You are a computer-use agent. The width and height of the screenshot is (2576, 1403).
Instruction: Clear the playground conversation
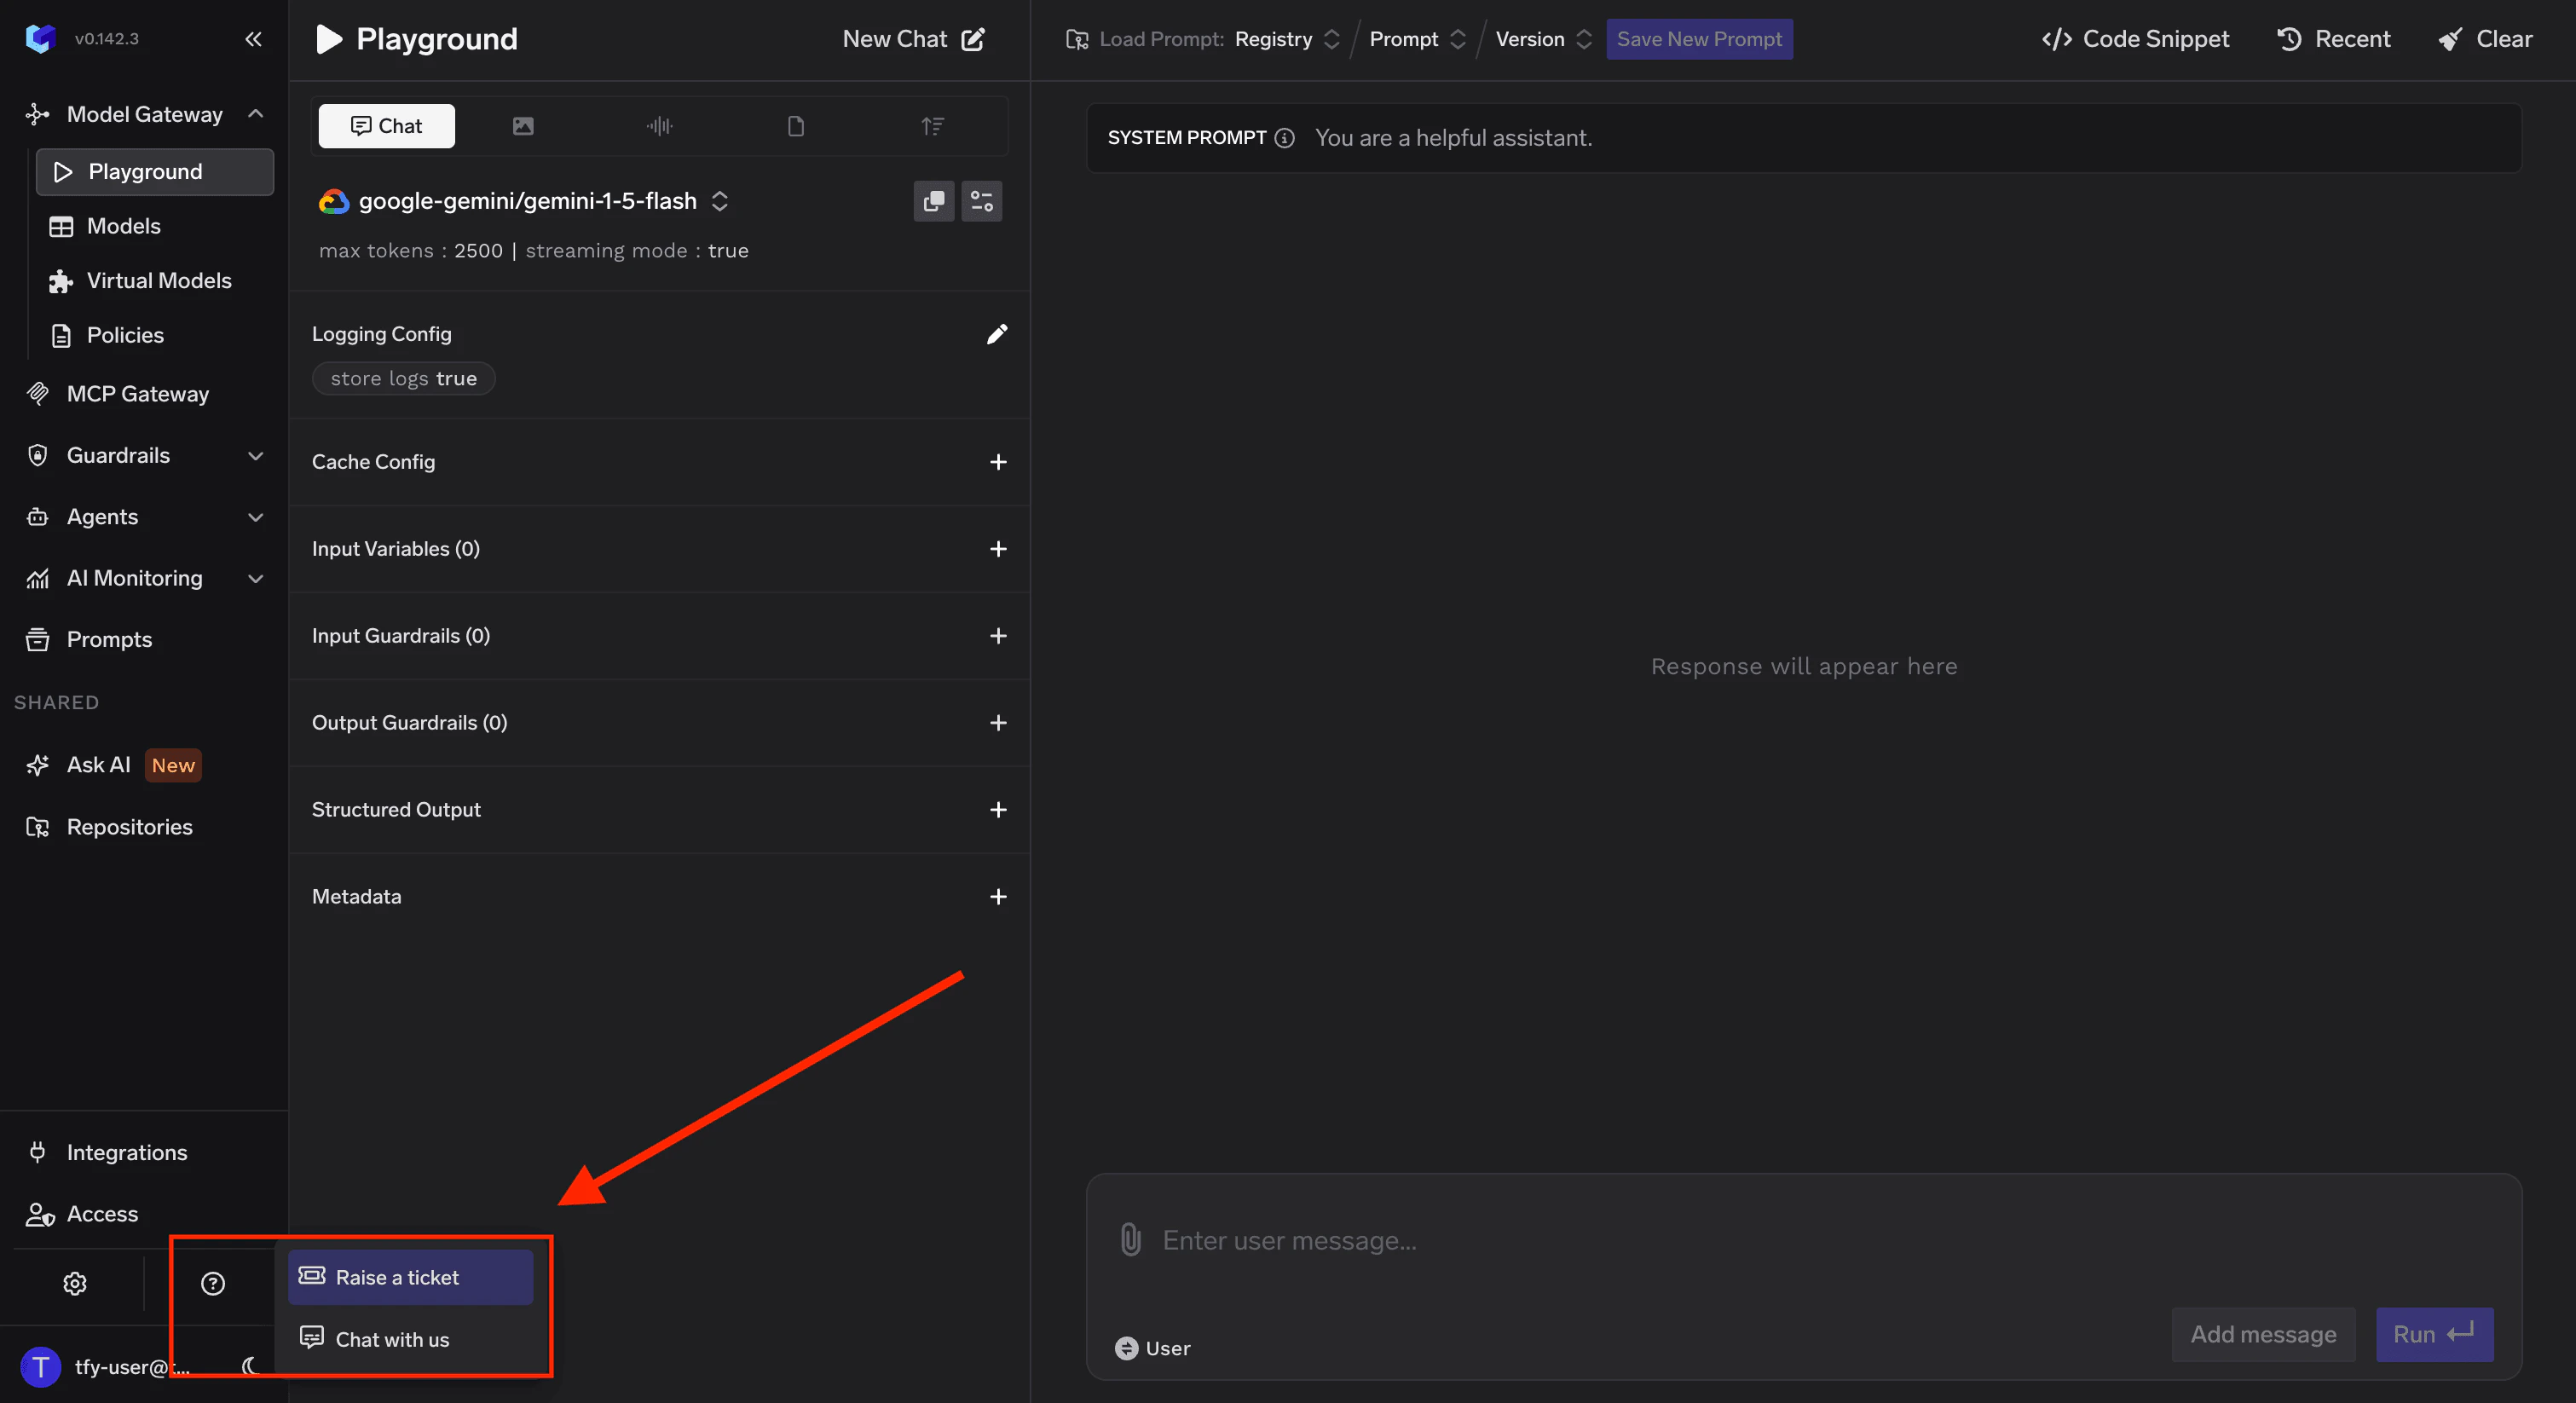click(x=2485, y=39)
